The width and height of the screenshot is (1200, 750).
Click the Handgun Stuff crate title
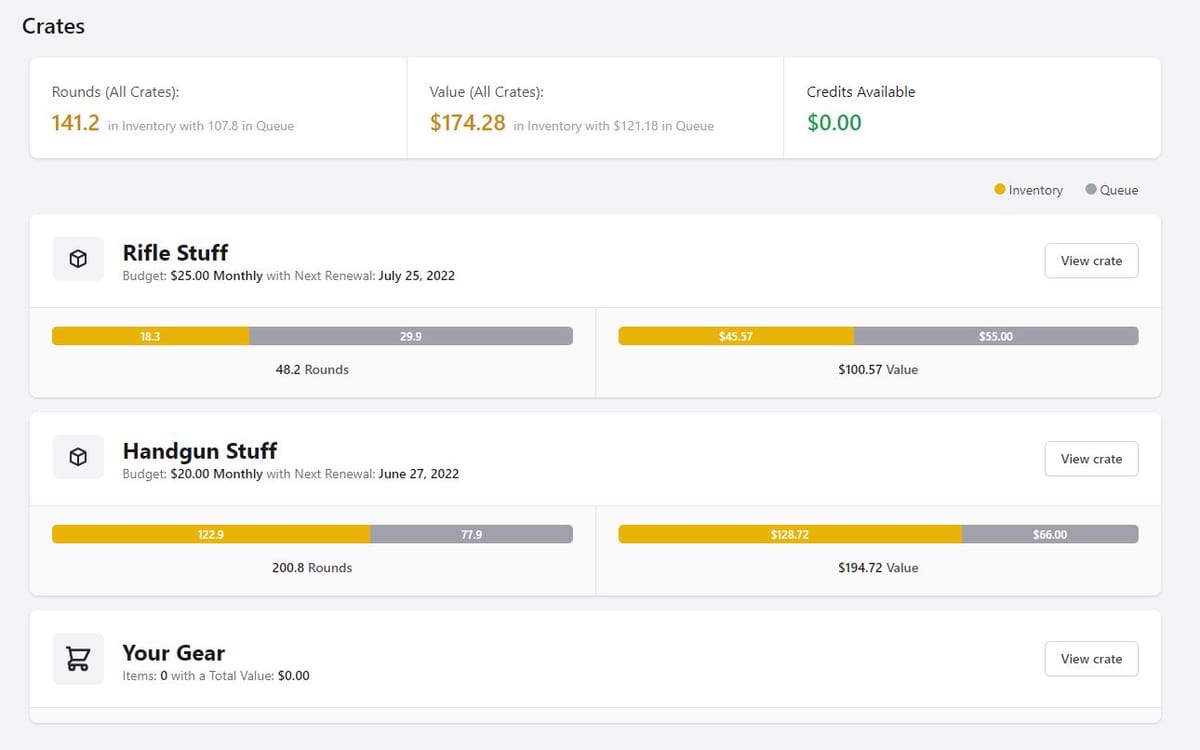click(x=199, y=450)
